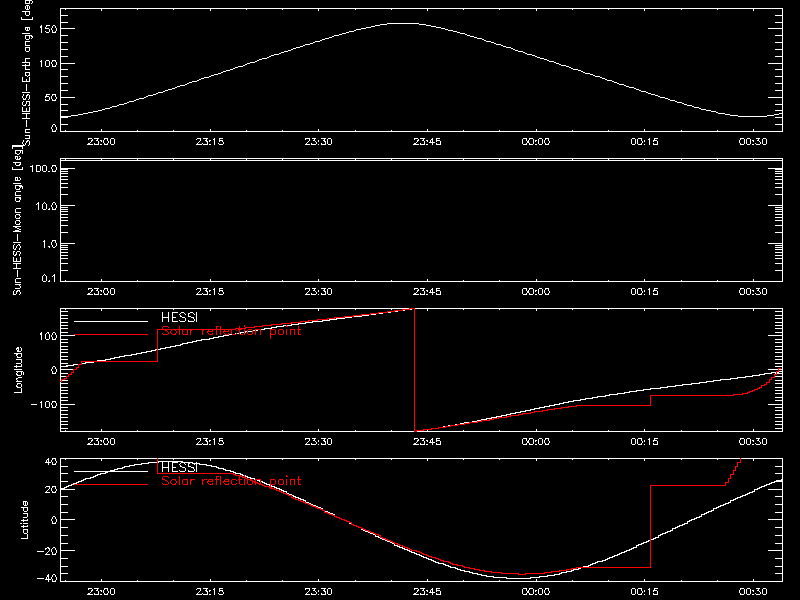Click the 100.0 value on Moon angle axis
Screen dimensions: 800x600
pos(43,169)
